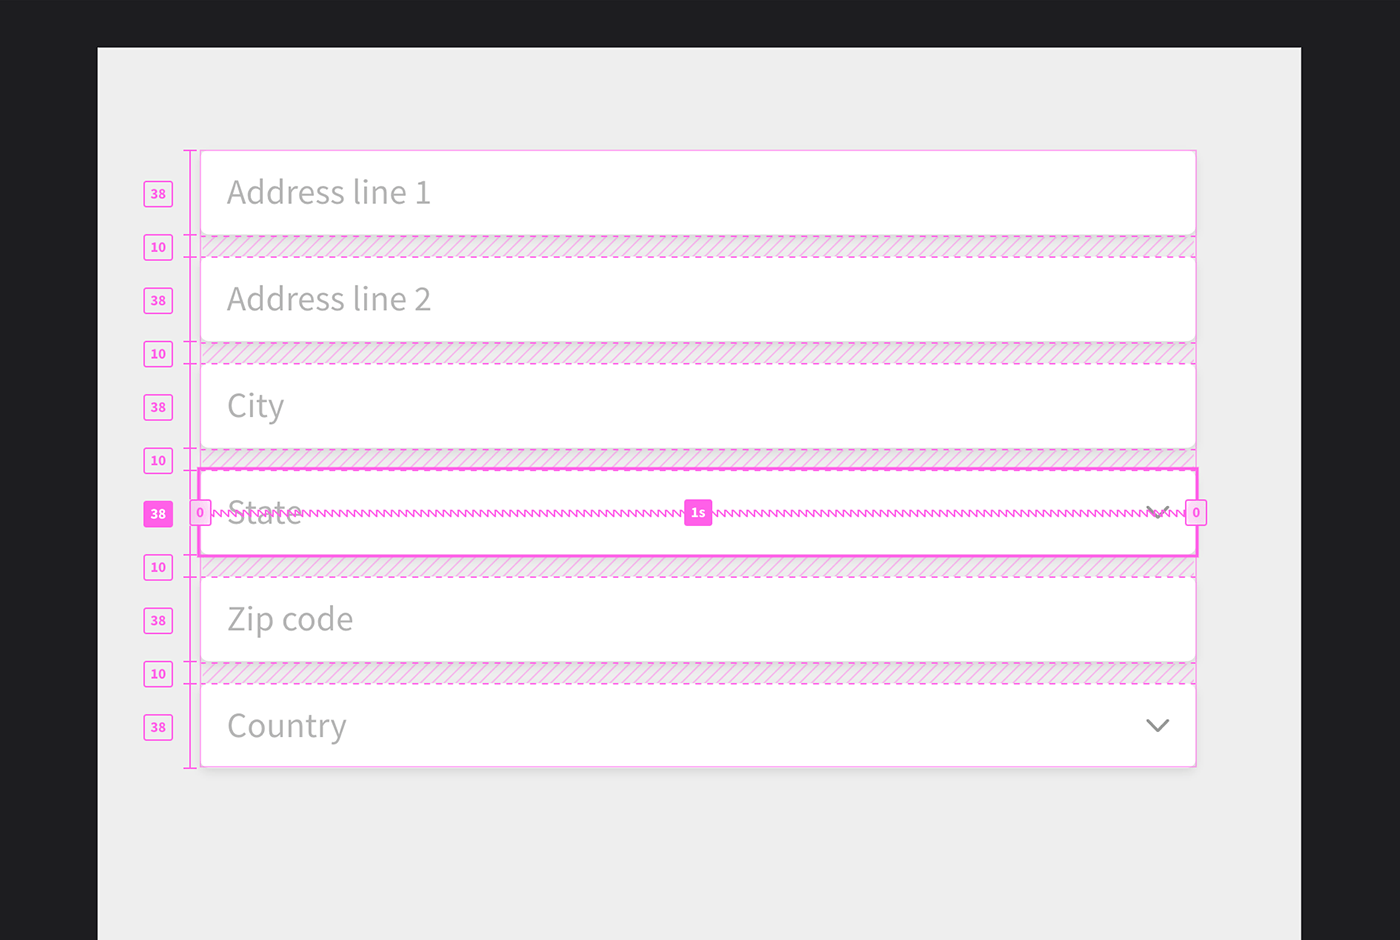
Task: Click the 38 height label beside Address line 1
Action: 158,194
